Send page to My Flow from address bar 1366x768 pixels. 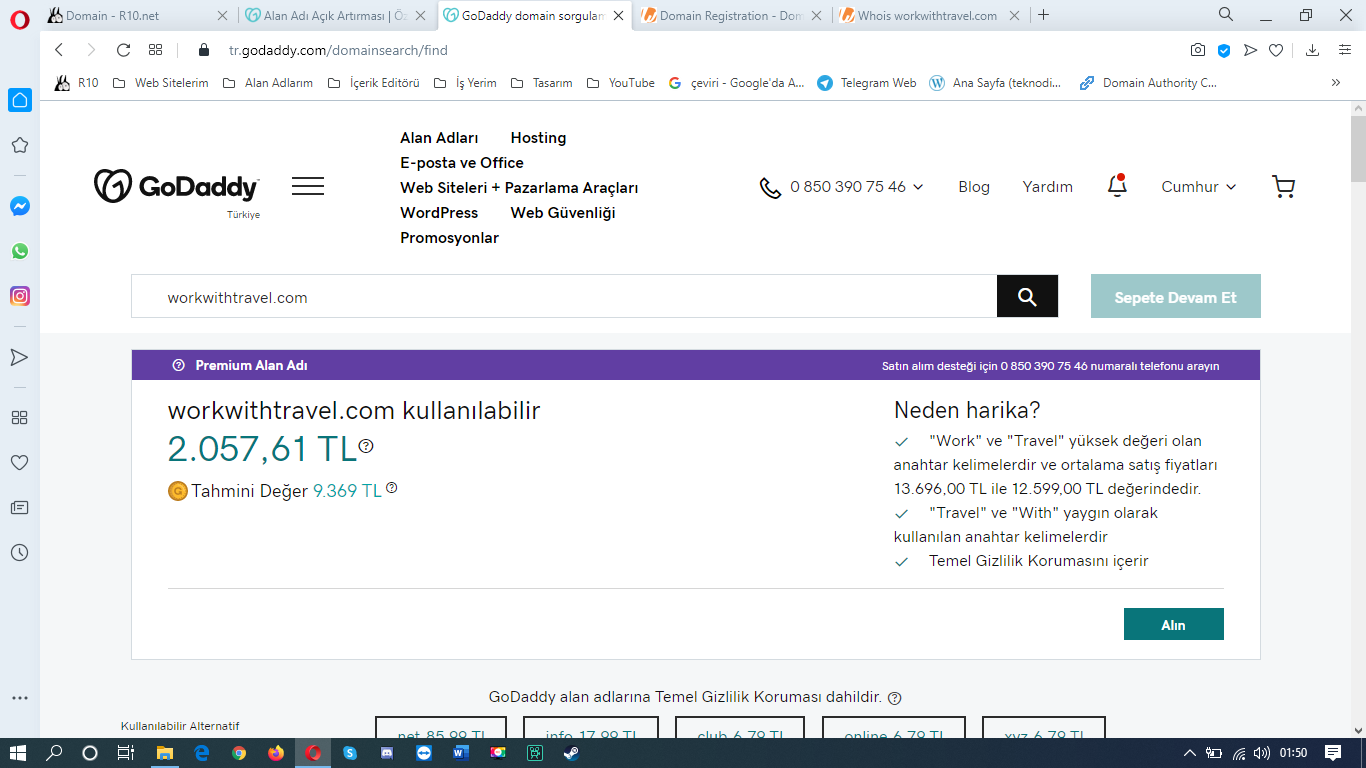[x=1250, y=50]
